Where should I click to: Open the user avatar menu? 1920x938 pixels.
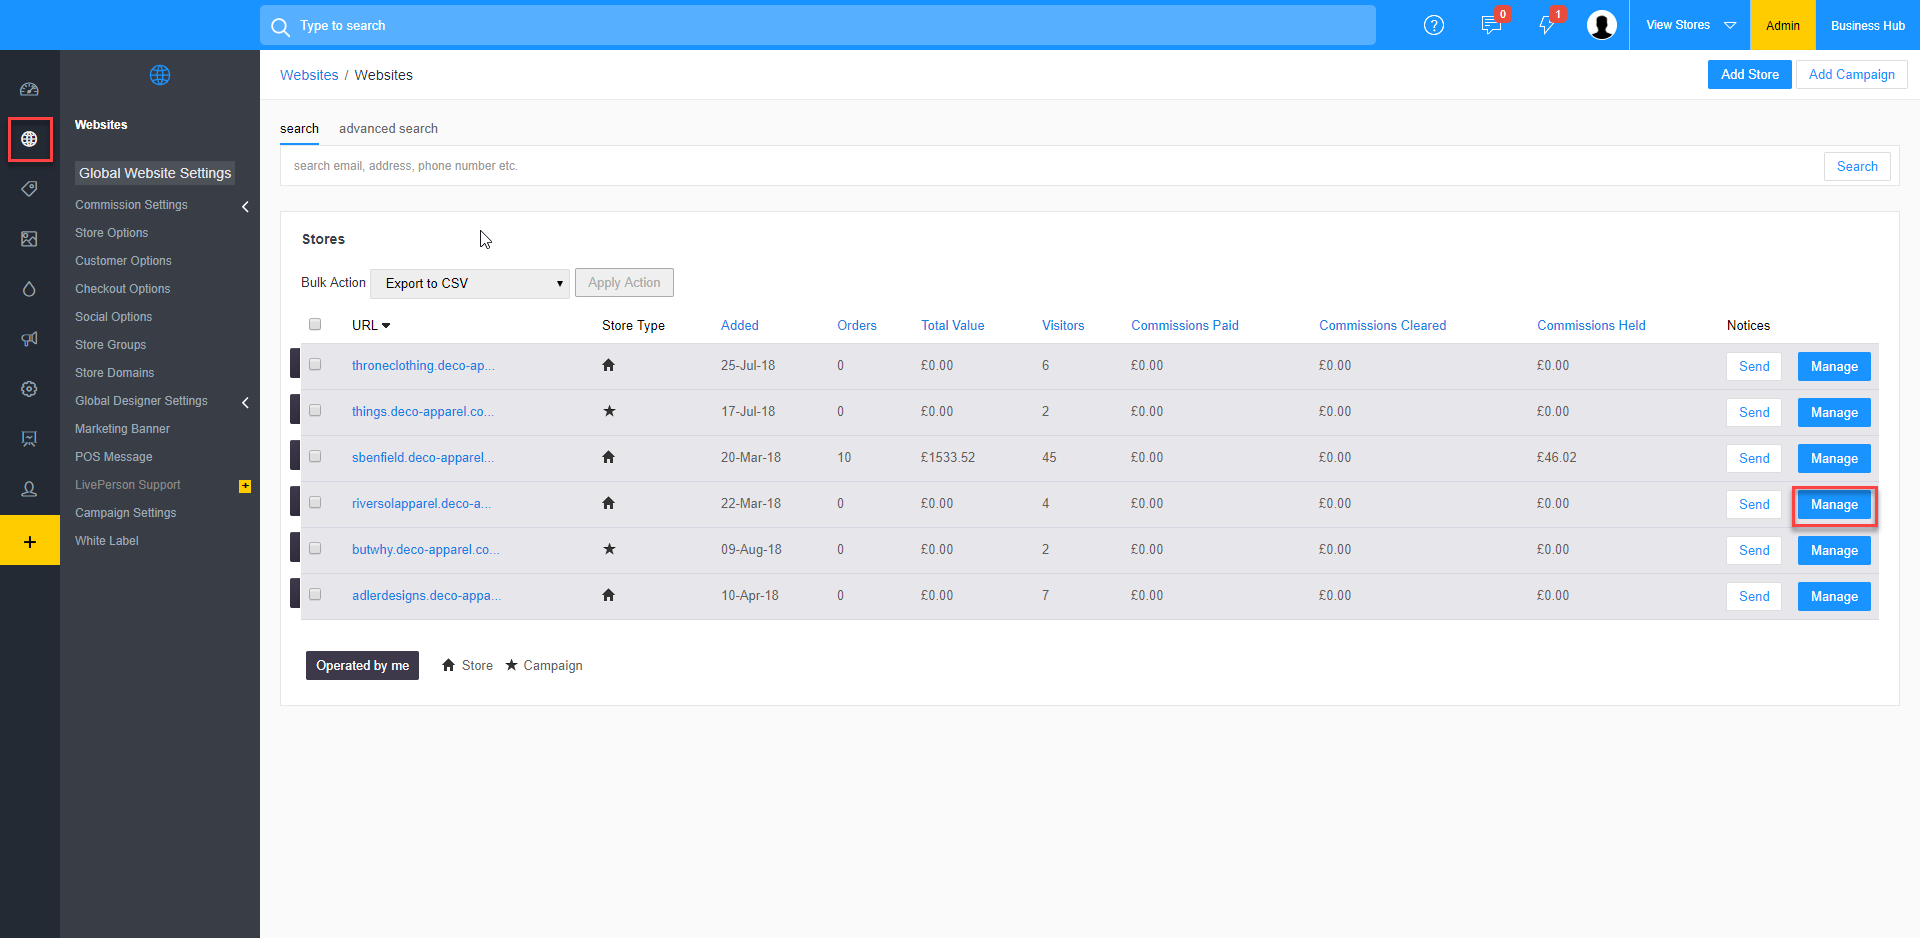(1602, 25)
